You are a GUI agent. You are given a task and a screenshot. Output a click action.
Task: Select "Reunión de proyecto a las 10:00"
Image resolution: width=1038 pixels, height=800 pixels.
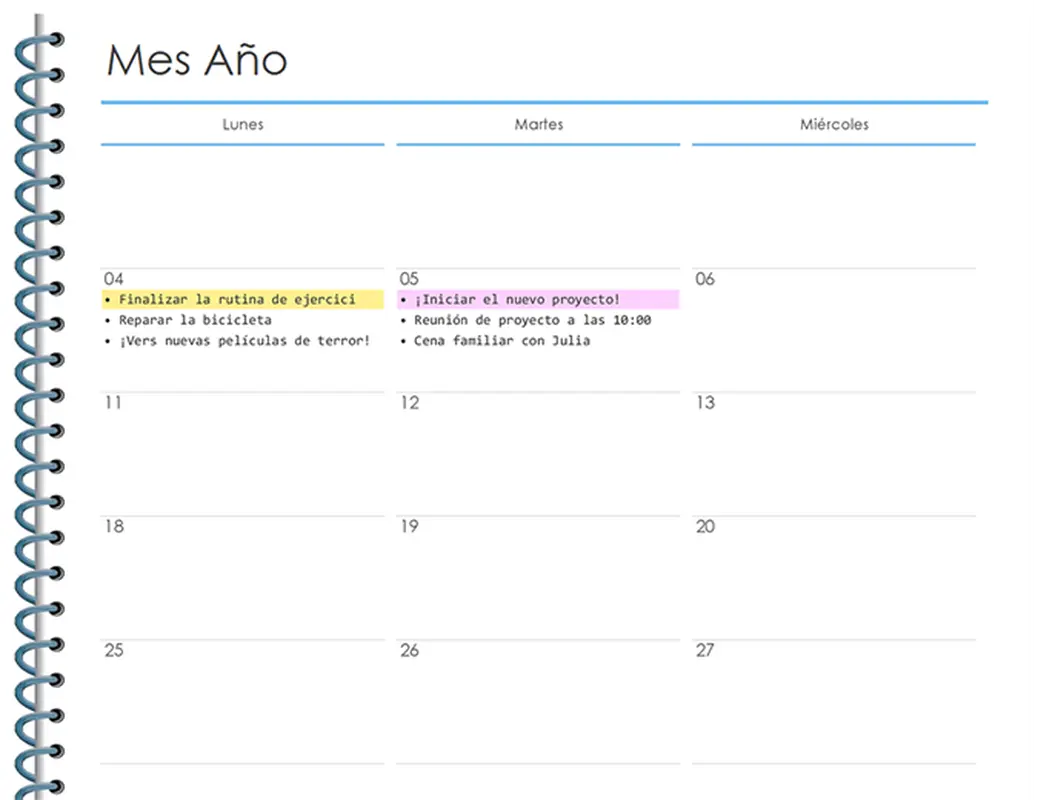tap(532, 320)
